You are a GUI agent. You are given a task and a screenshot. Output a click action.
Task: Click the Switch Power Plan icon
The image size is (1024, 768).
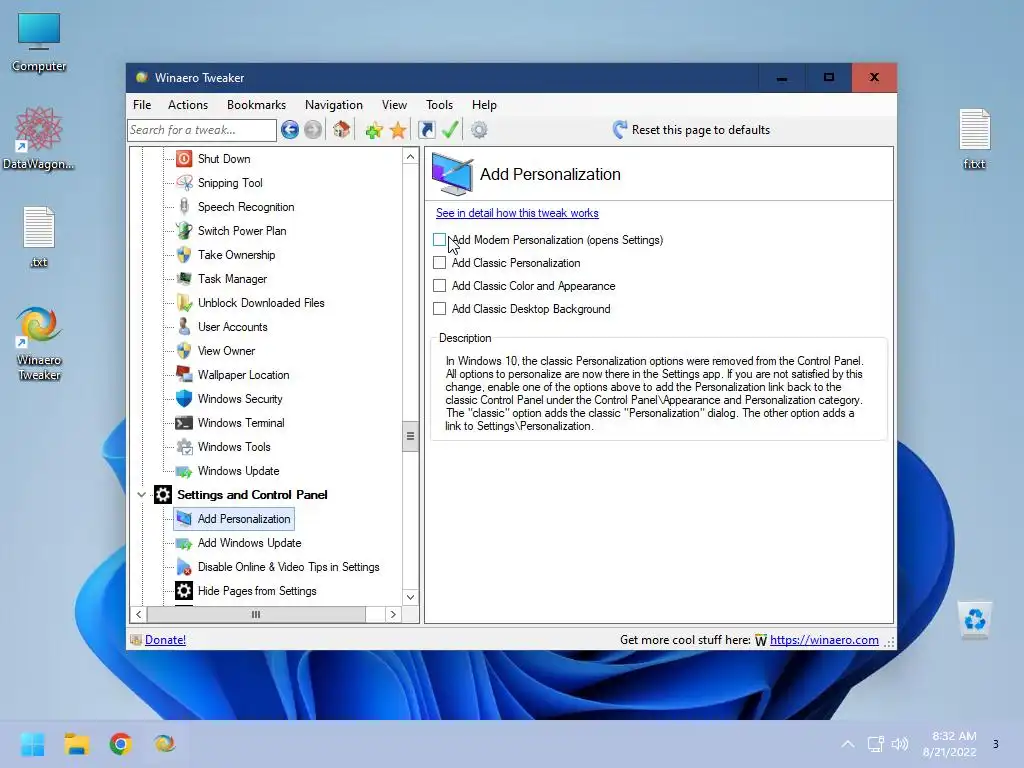coord(184,231)
